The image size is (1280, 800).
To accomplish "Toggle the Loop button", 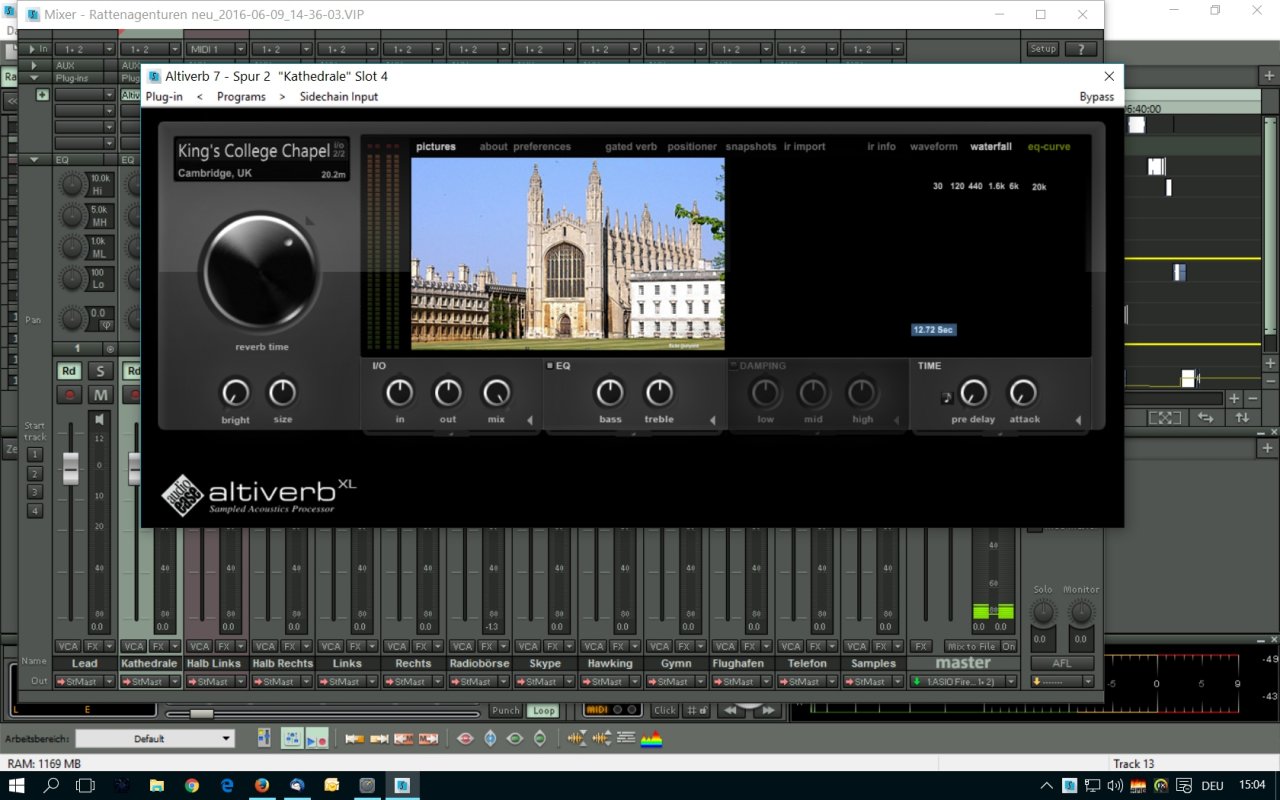I will pyautogui.click(x=544, y=710).
